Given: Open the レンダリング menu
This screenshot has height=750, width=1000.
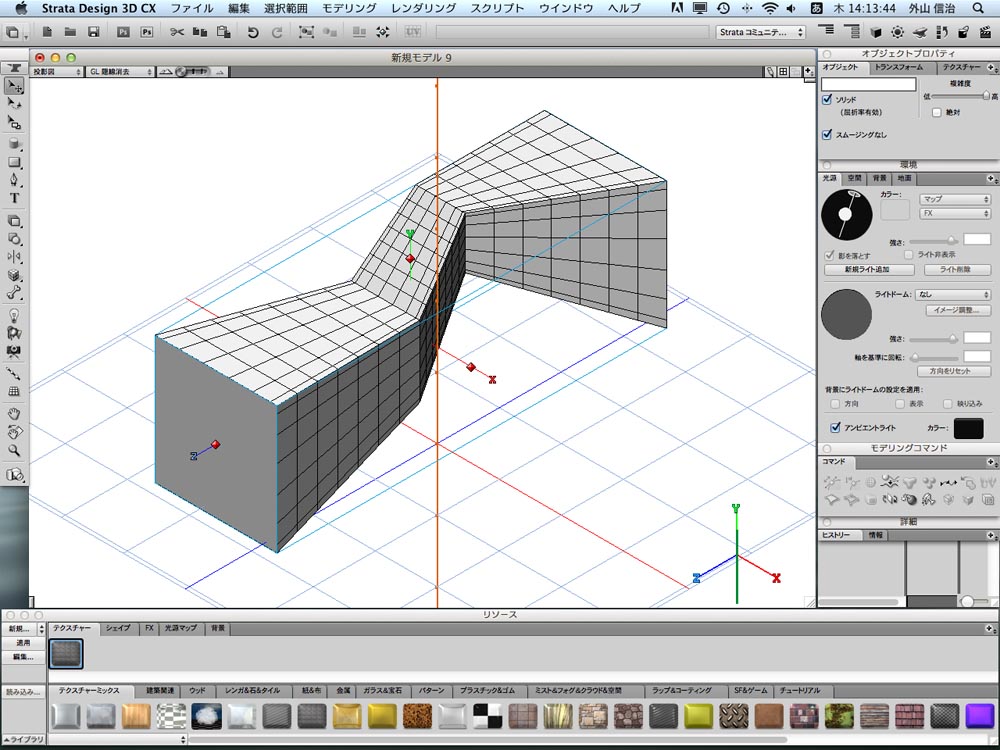Looking at the screenshot, I should tap(423, 8).
